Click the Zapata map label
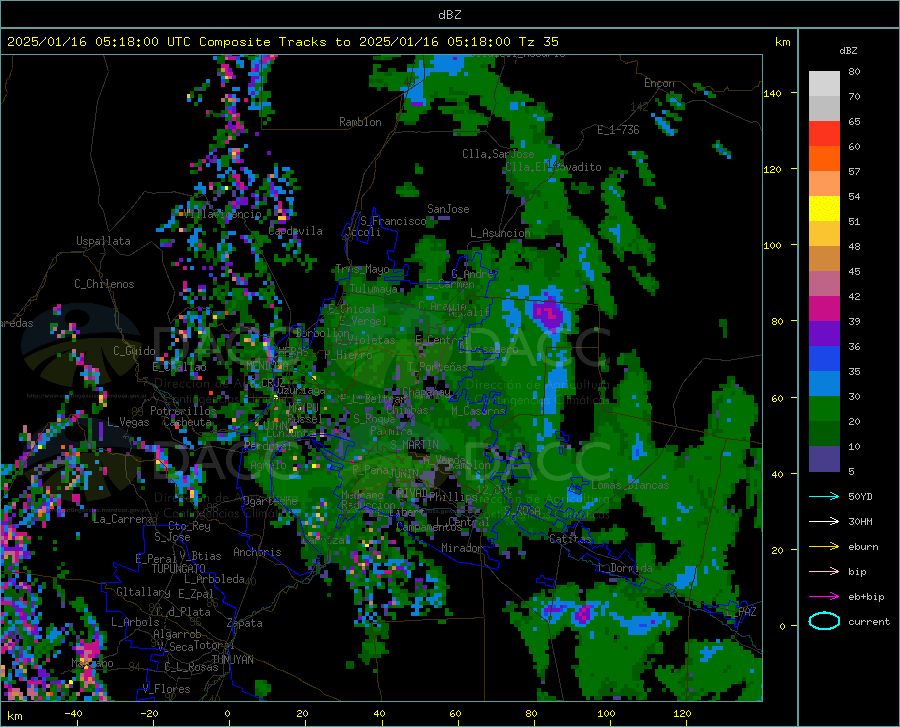Viewport: 900px width, 727px height. 245,623
